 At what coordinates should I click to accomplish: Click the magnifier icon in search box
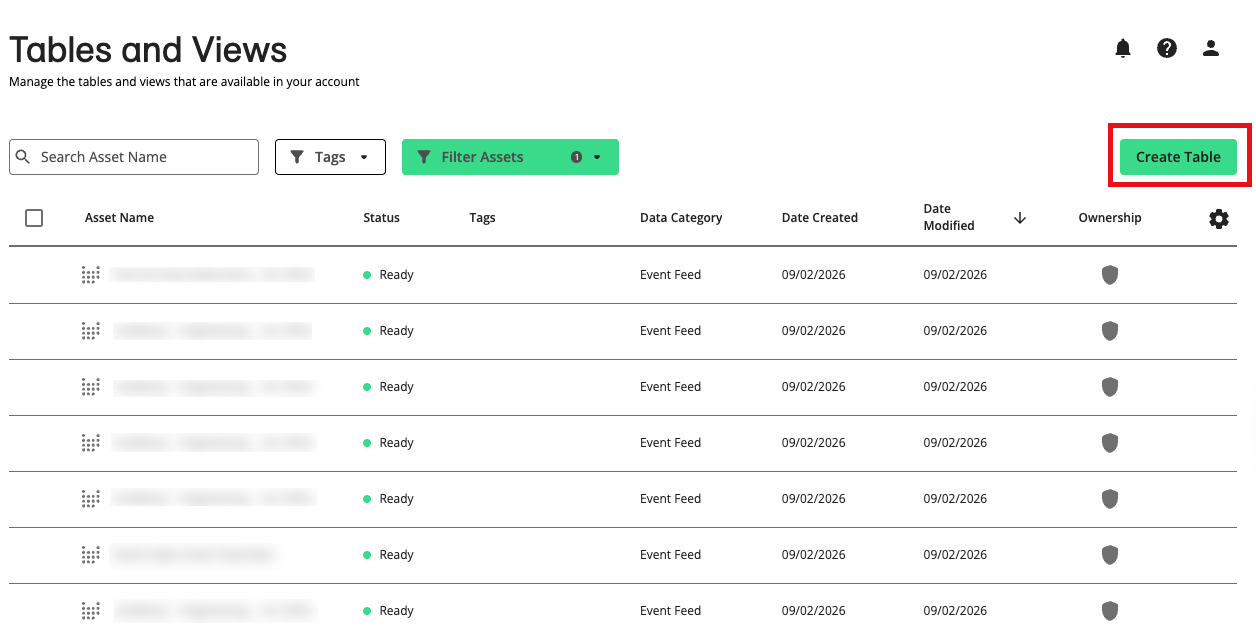(x=24, y=157)
